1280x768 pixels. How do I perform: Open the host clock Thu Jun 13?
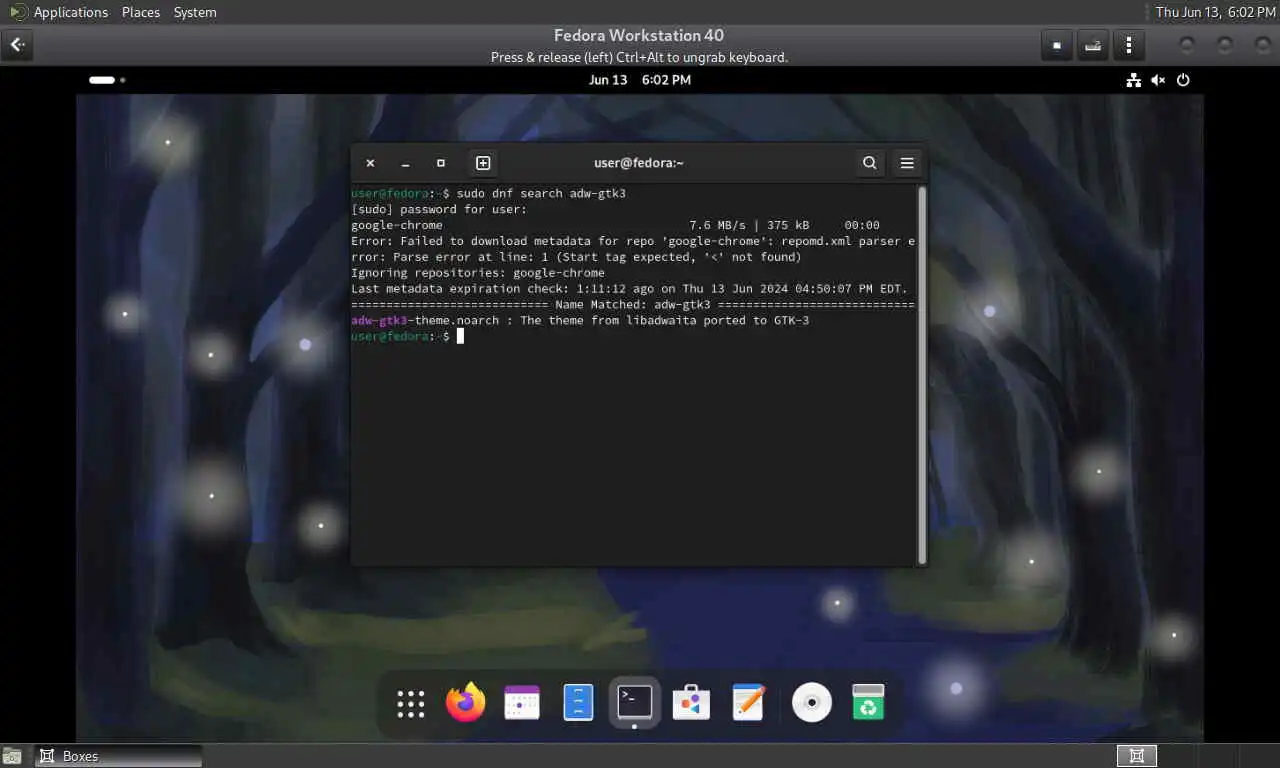click(x=1215, y=12)
